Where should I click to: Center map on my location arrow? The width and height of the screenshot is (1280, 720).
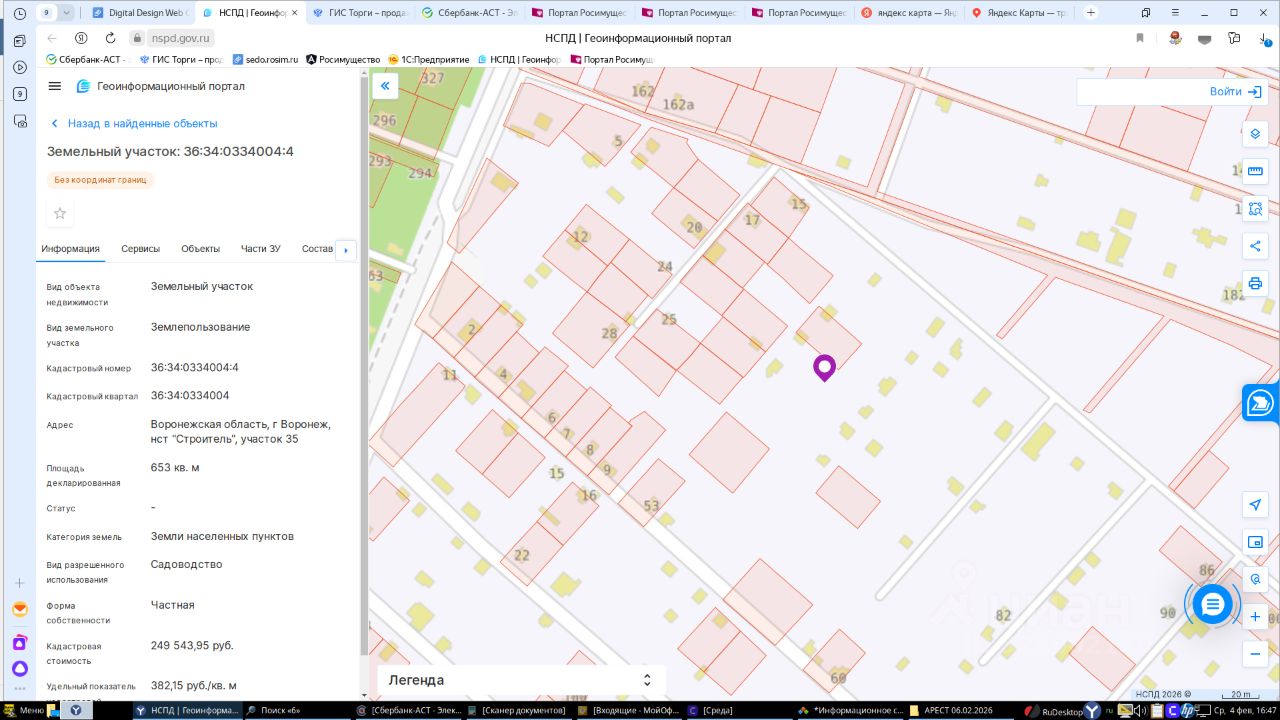pyautogui.click(x=1255, y=505)
